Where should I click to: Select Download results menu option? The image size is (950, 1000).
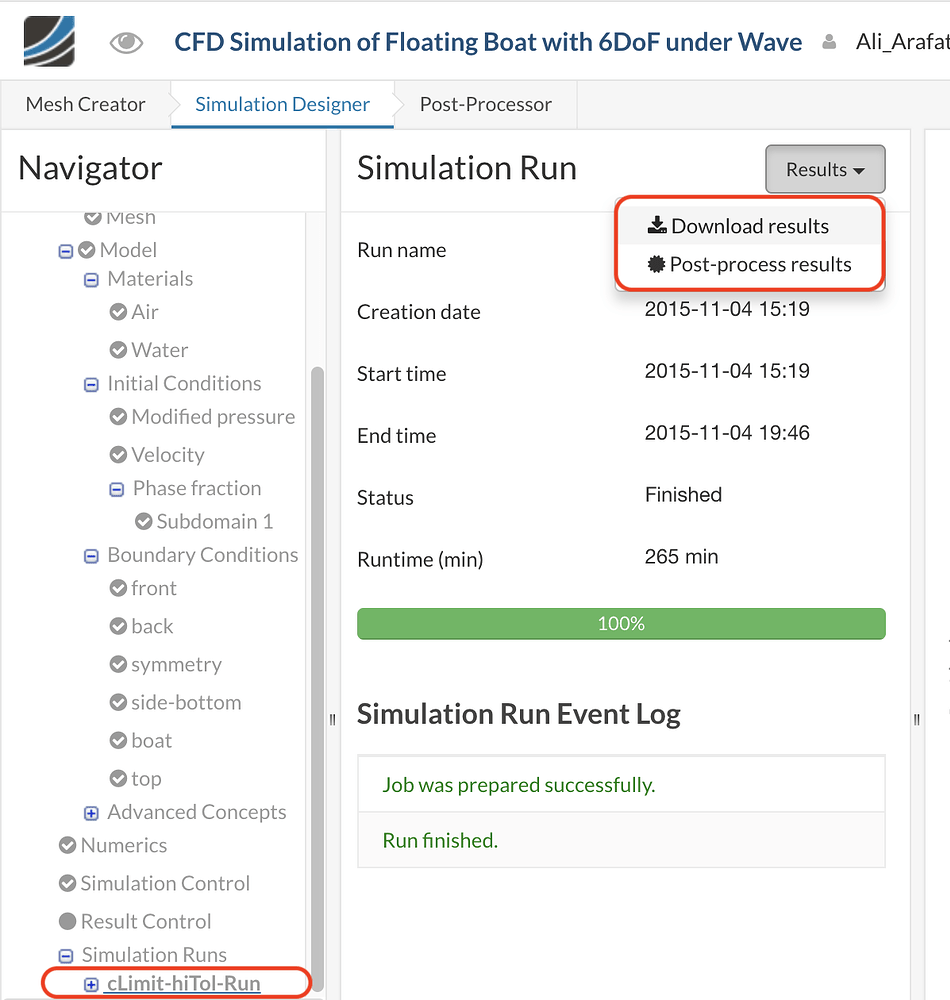point(749,226)
